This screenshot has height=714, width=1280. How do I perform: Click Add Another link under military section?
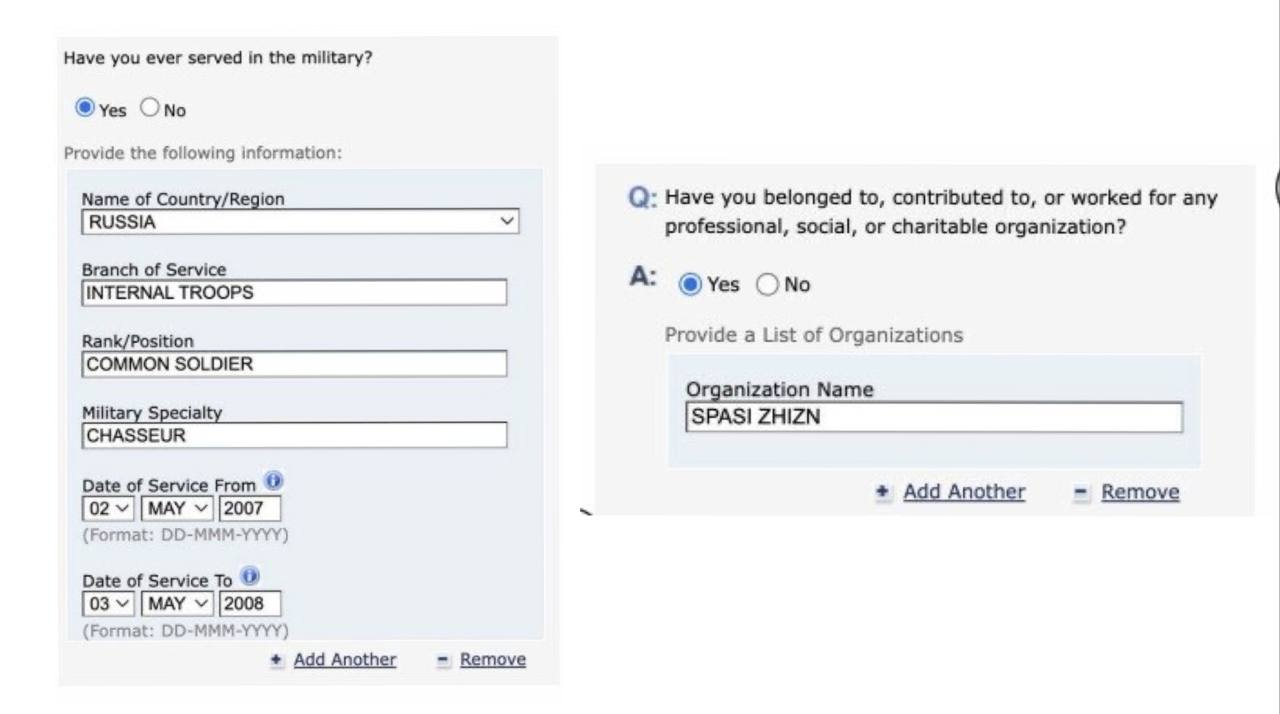(344, 660)
